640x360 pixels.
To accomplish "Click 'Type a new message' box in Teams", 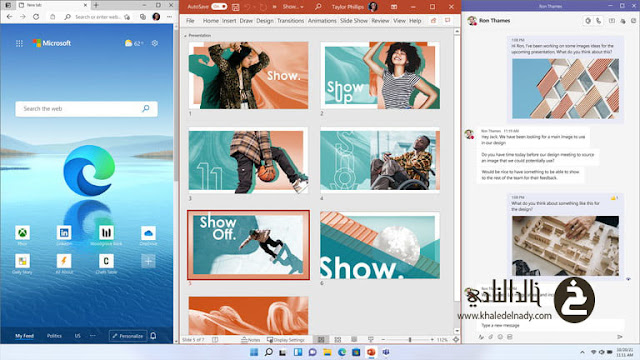I will [x=550, y=325].
